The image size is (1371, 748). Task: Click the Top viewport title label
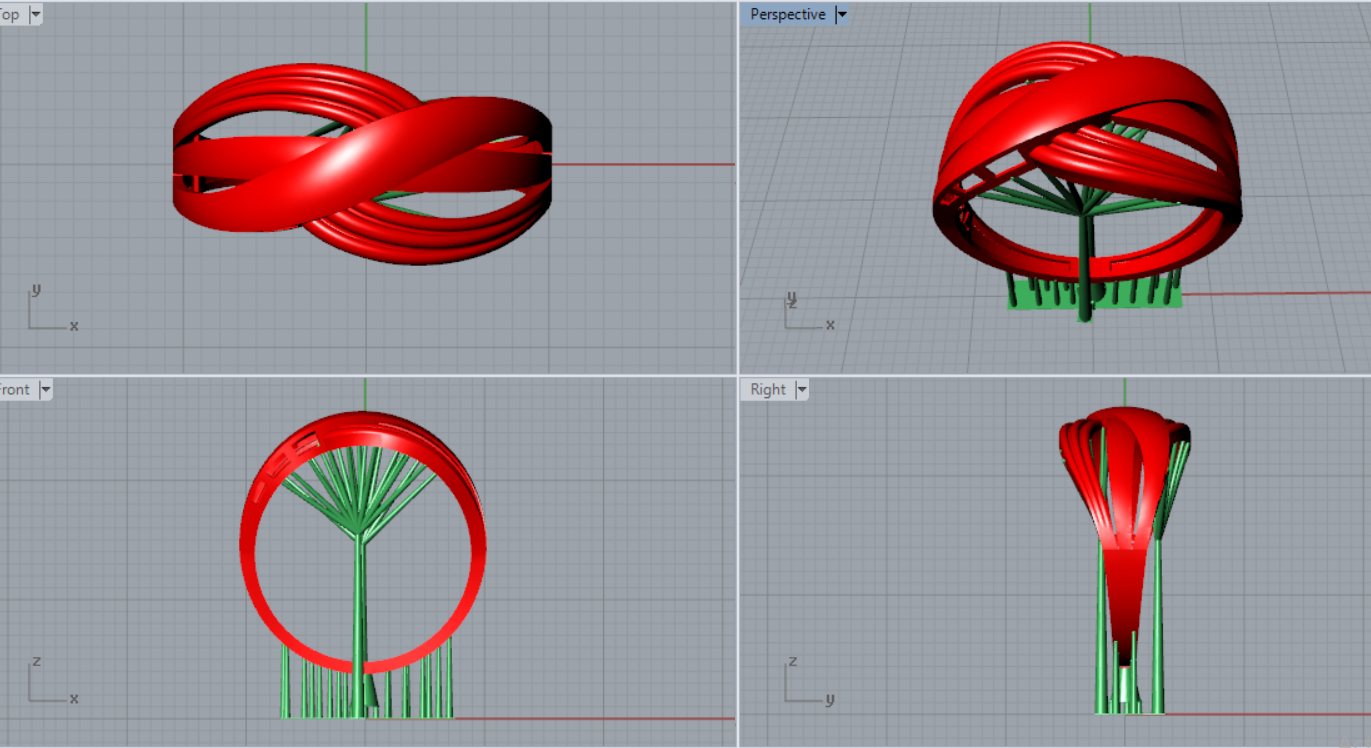point(10,14)
